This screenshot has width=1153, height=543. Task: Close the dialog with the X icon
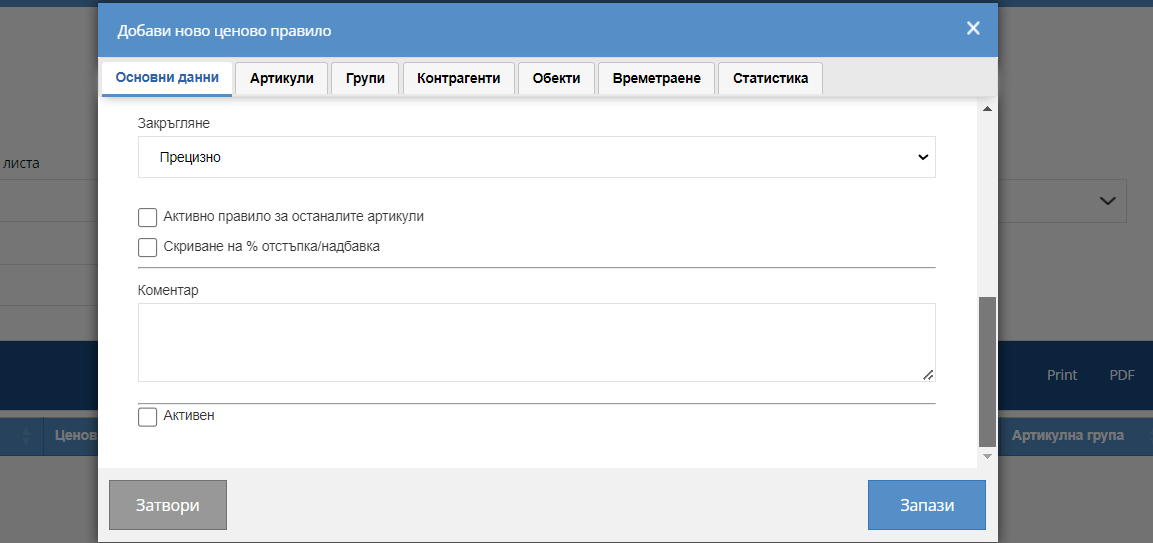[973, 29]
